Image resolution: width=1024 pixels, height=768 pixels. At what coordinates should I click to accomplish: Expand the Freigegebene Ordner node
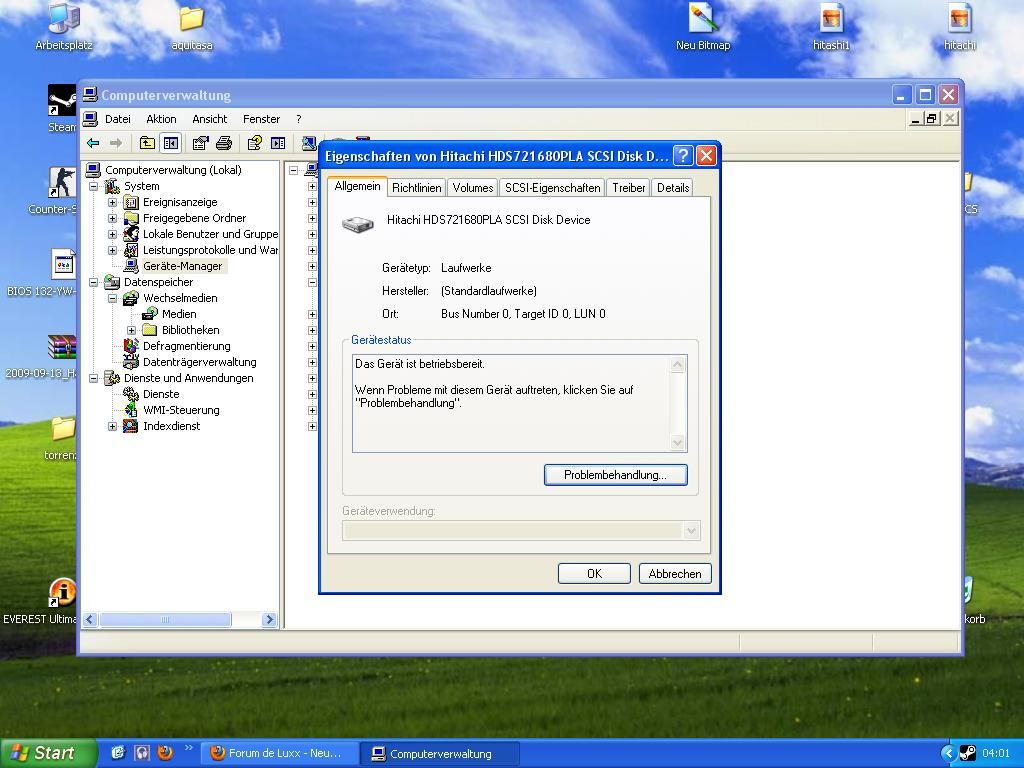coord(112,218)
